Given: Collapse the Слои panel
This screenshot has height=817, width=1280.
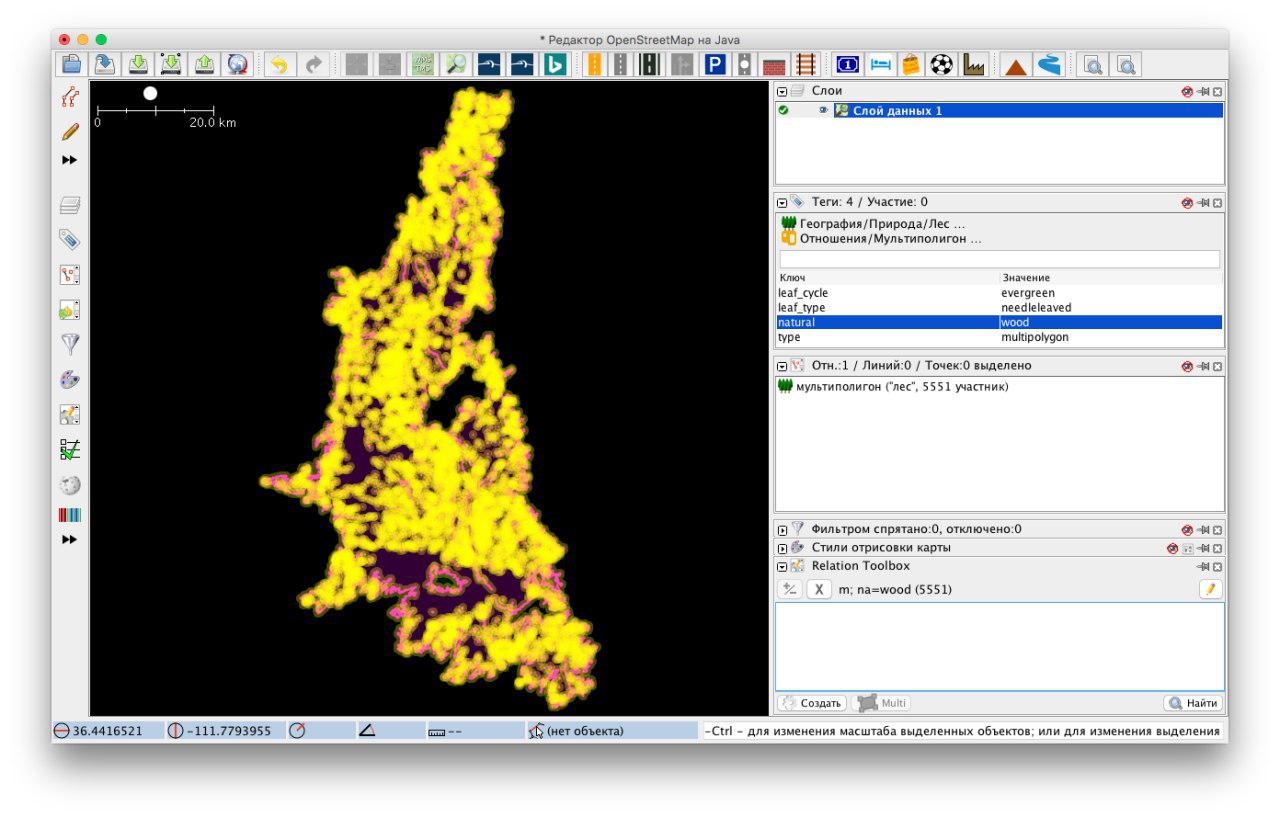Looking at the screenshot, I should coord(782,91).
